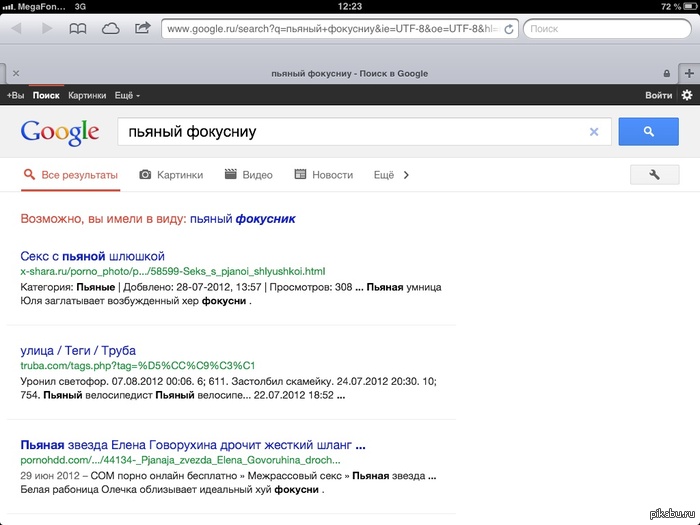This screenshot has height=525, width=700.
Task: Open iCloud tabs cloud icon
Action: 110,29
